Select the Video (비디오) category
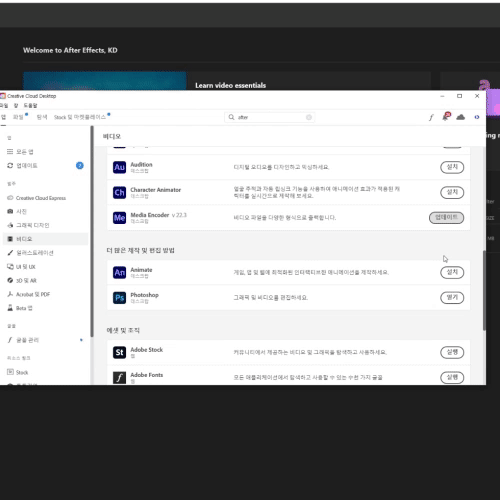500x500 pixels. (45, 239)
